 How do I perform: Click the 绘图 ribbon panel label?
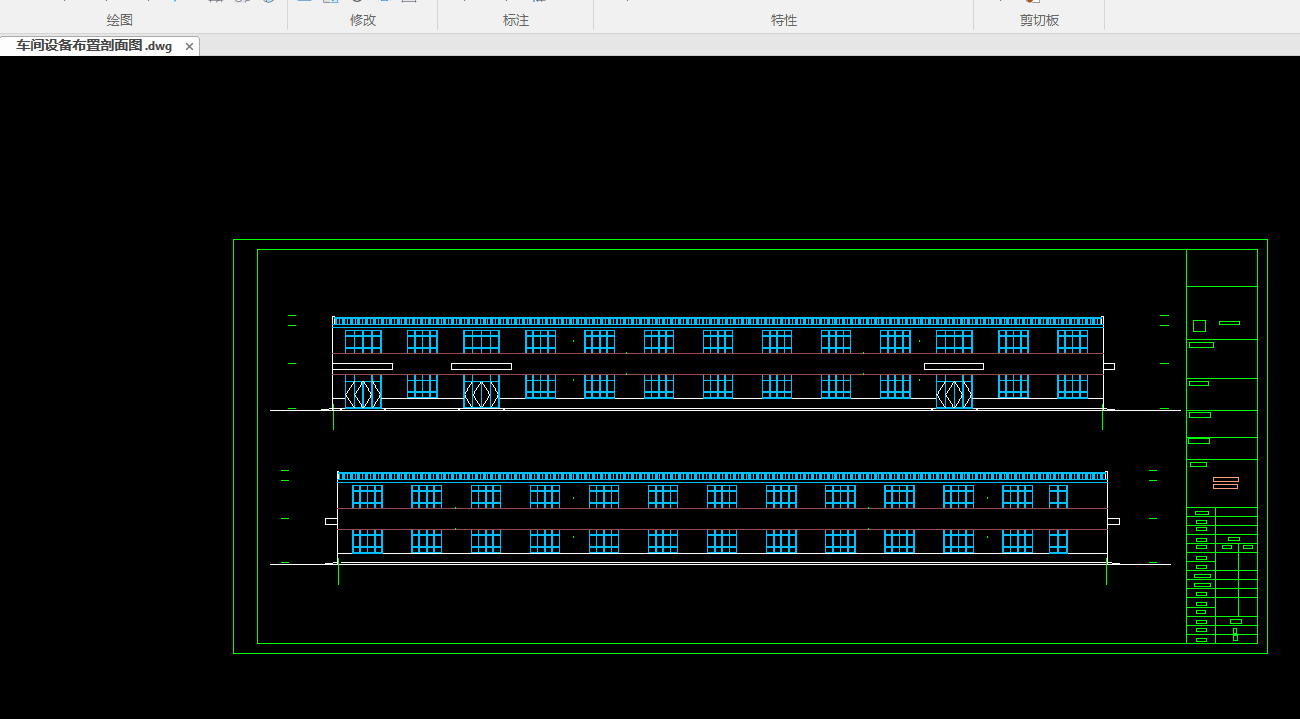click(120, 20)
